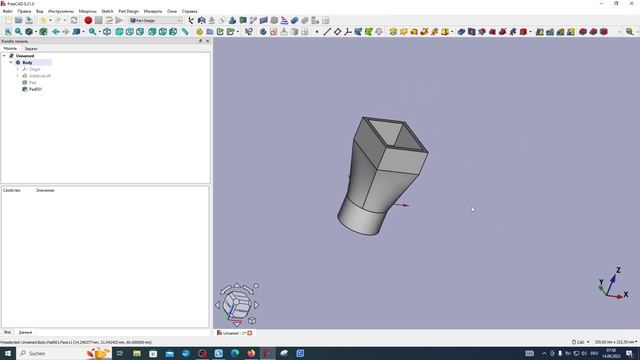The image size is (640, 360).
Task: Set the front view cube icon
Action: coord(119,31)
